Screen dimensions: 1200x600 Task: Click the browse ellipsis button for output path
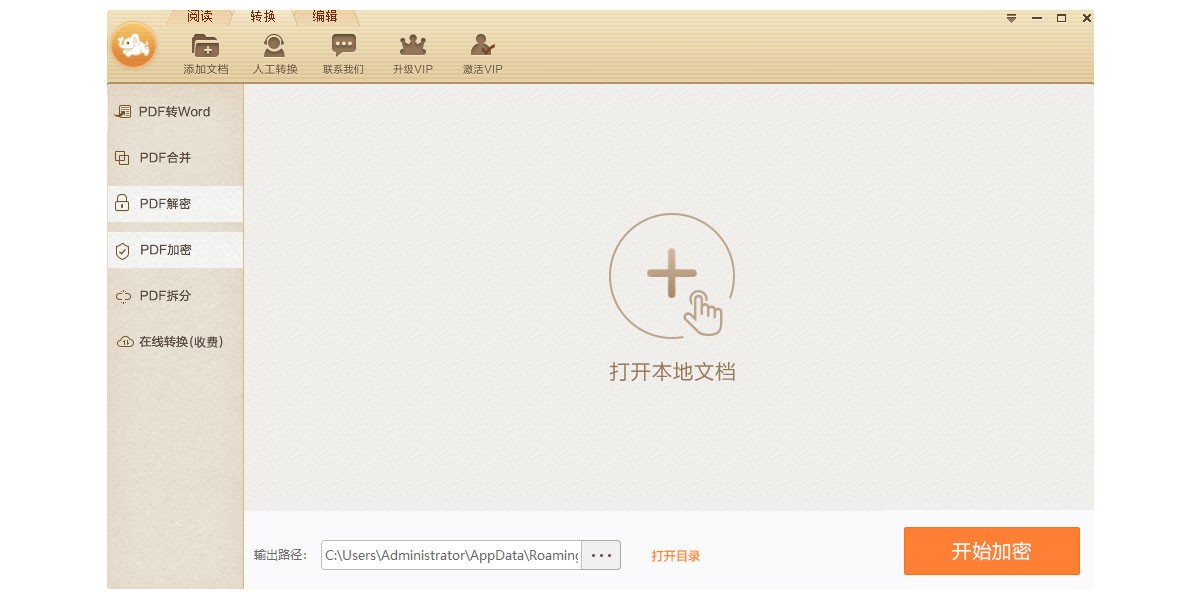[601, 555]
